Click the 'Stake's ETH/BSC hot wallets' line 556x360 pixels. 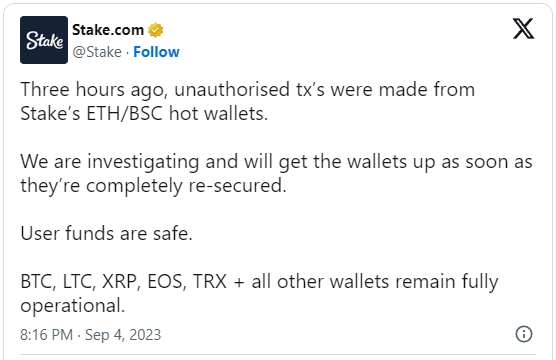coord(144,113)
